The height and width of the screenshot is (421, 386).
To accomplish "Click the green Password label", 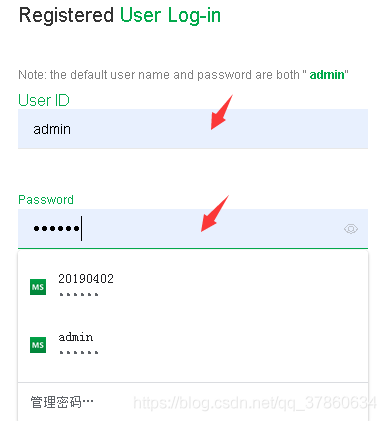I will (x=46, y=200).
